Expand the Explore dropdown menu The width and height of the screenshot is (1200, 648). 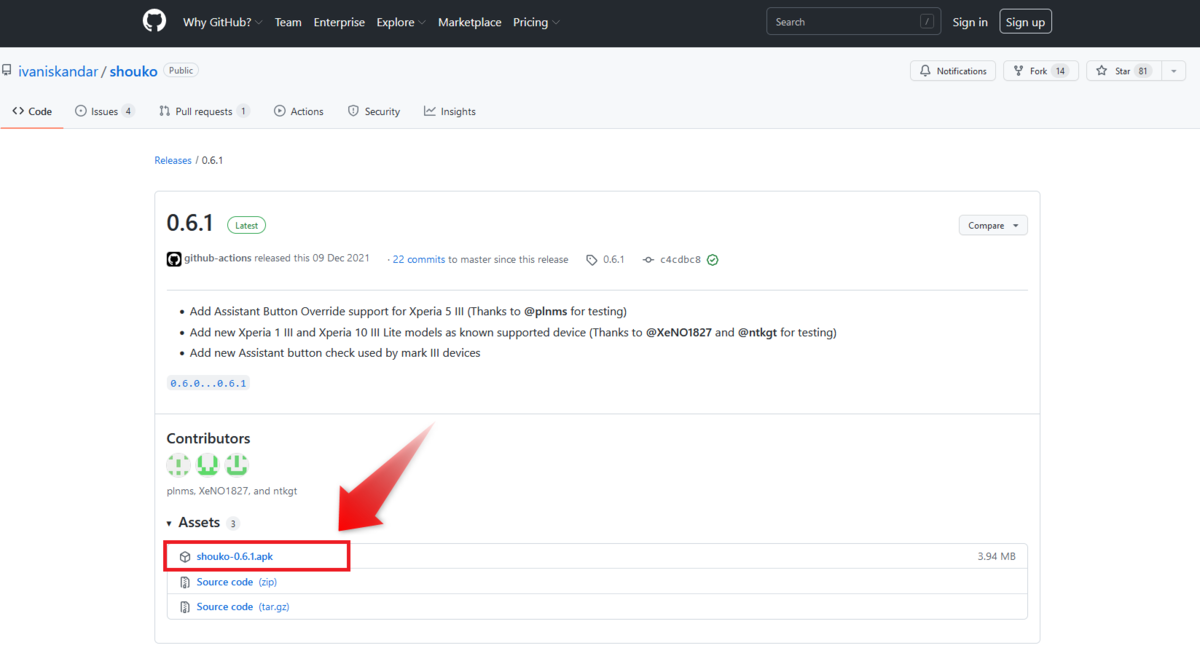point(401,22)
